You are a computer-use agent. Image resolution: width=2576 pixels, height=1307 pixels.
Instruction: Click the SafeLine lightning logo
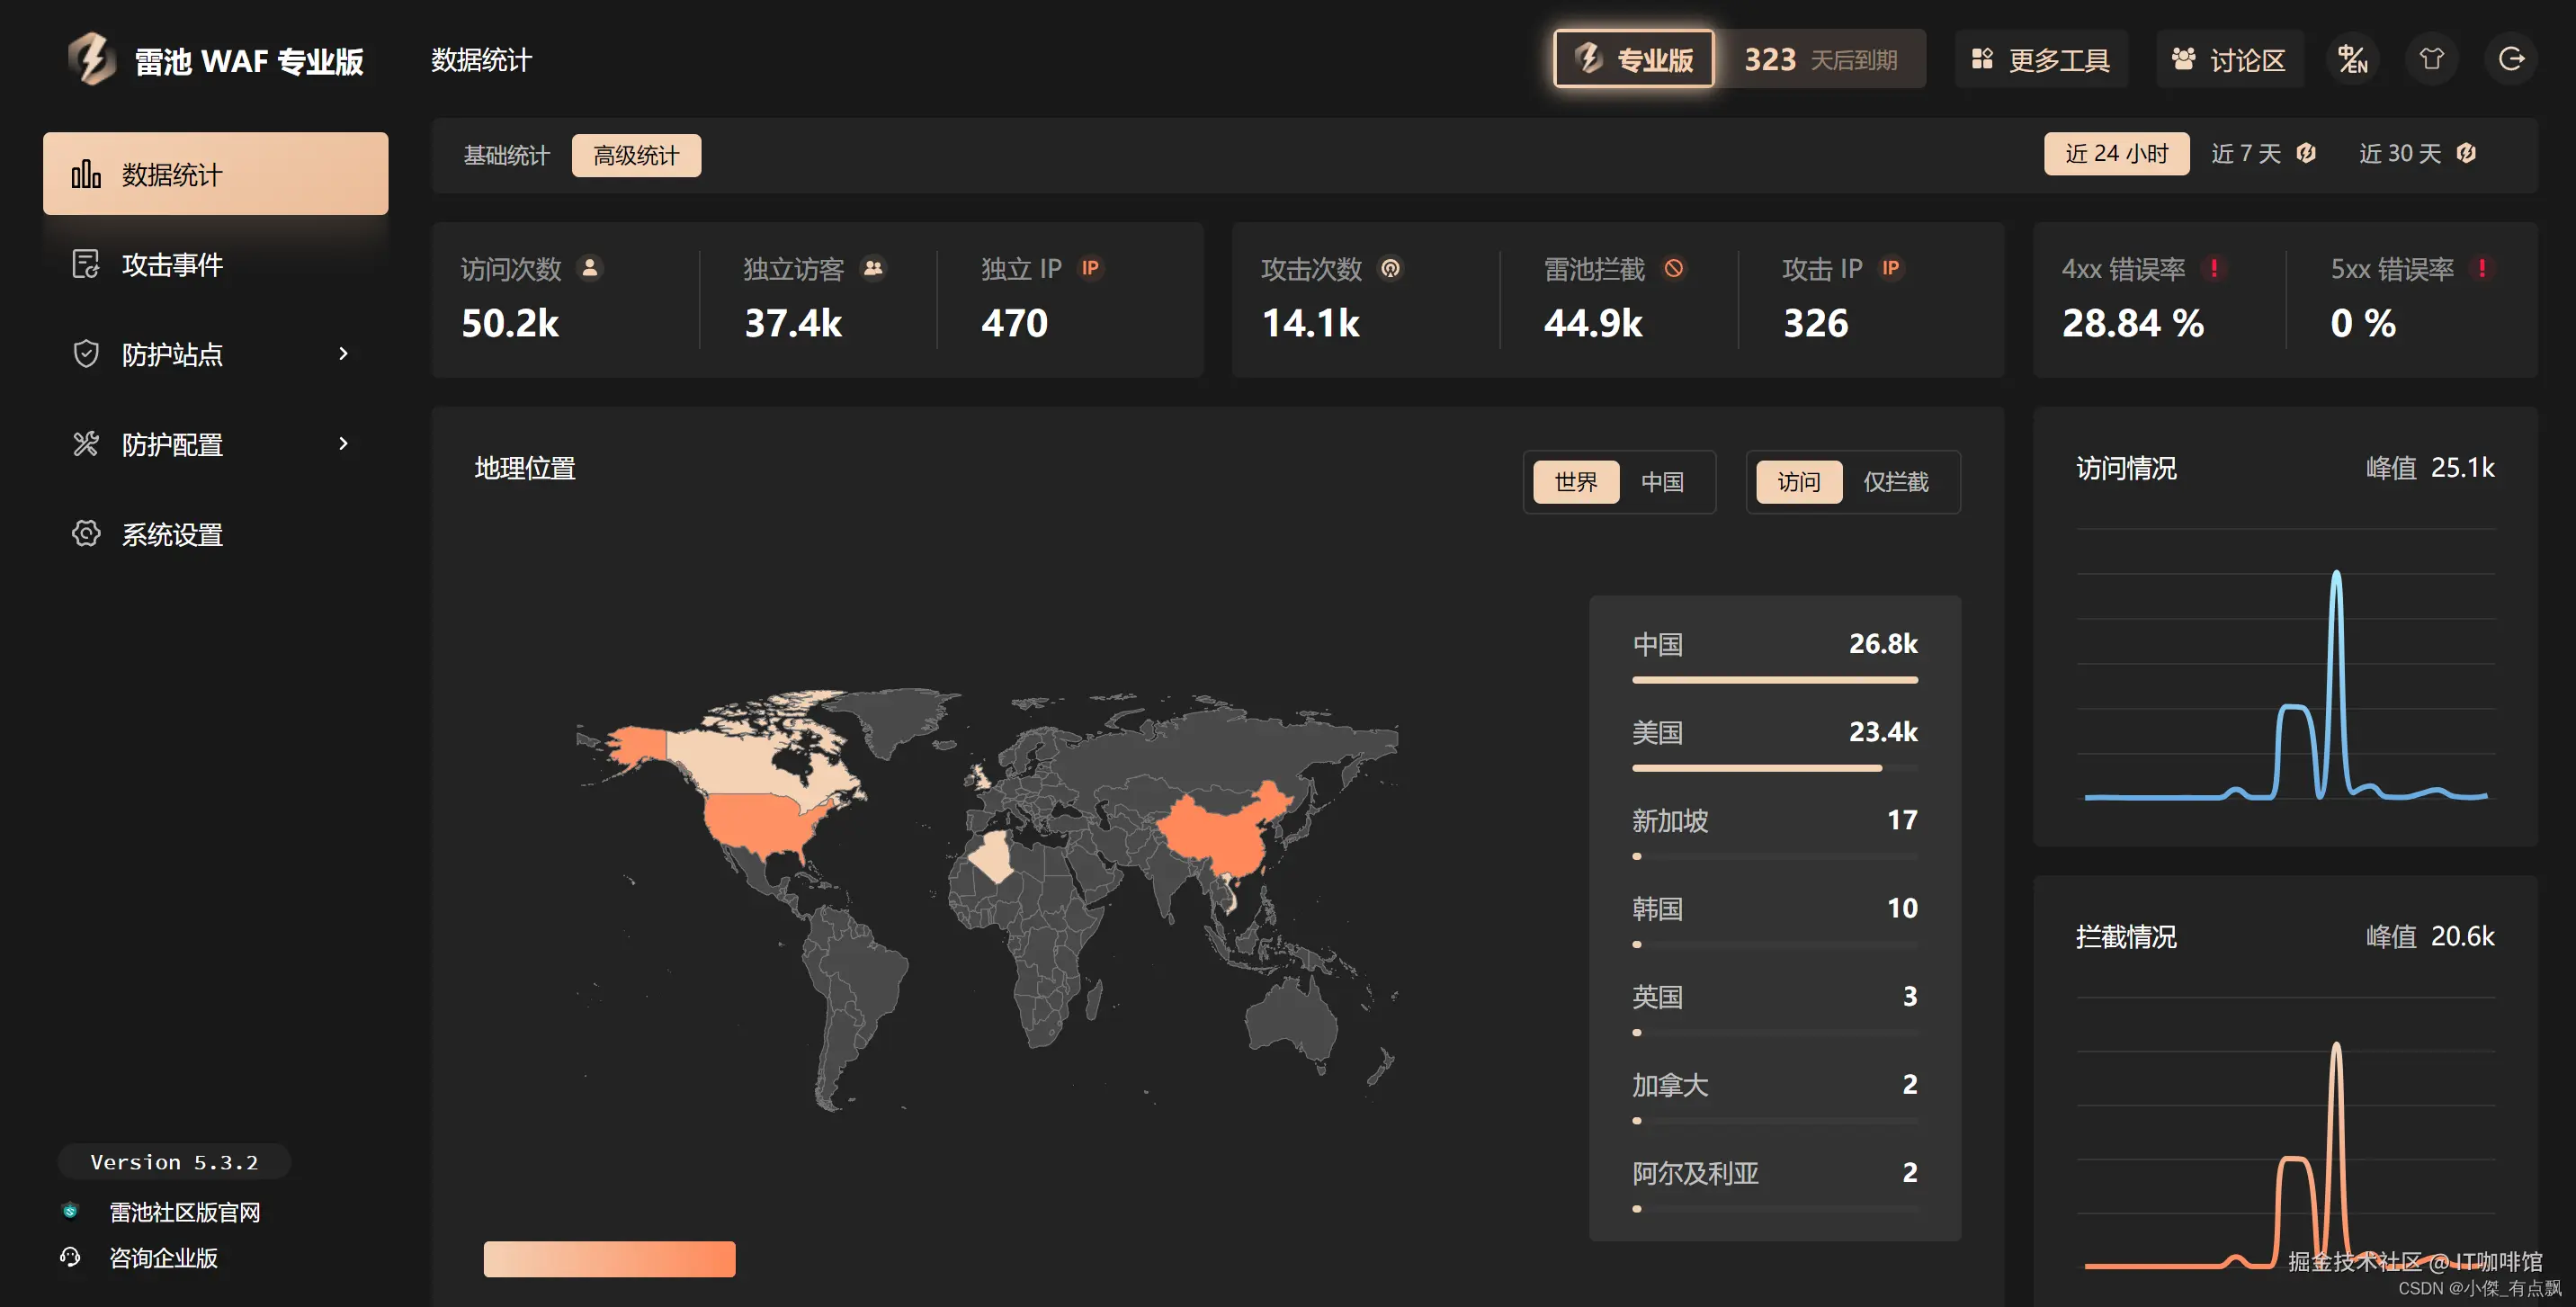tap(92, 59)
